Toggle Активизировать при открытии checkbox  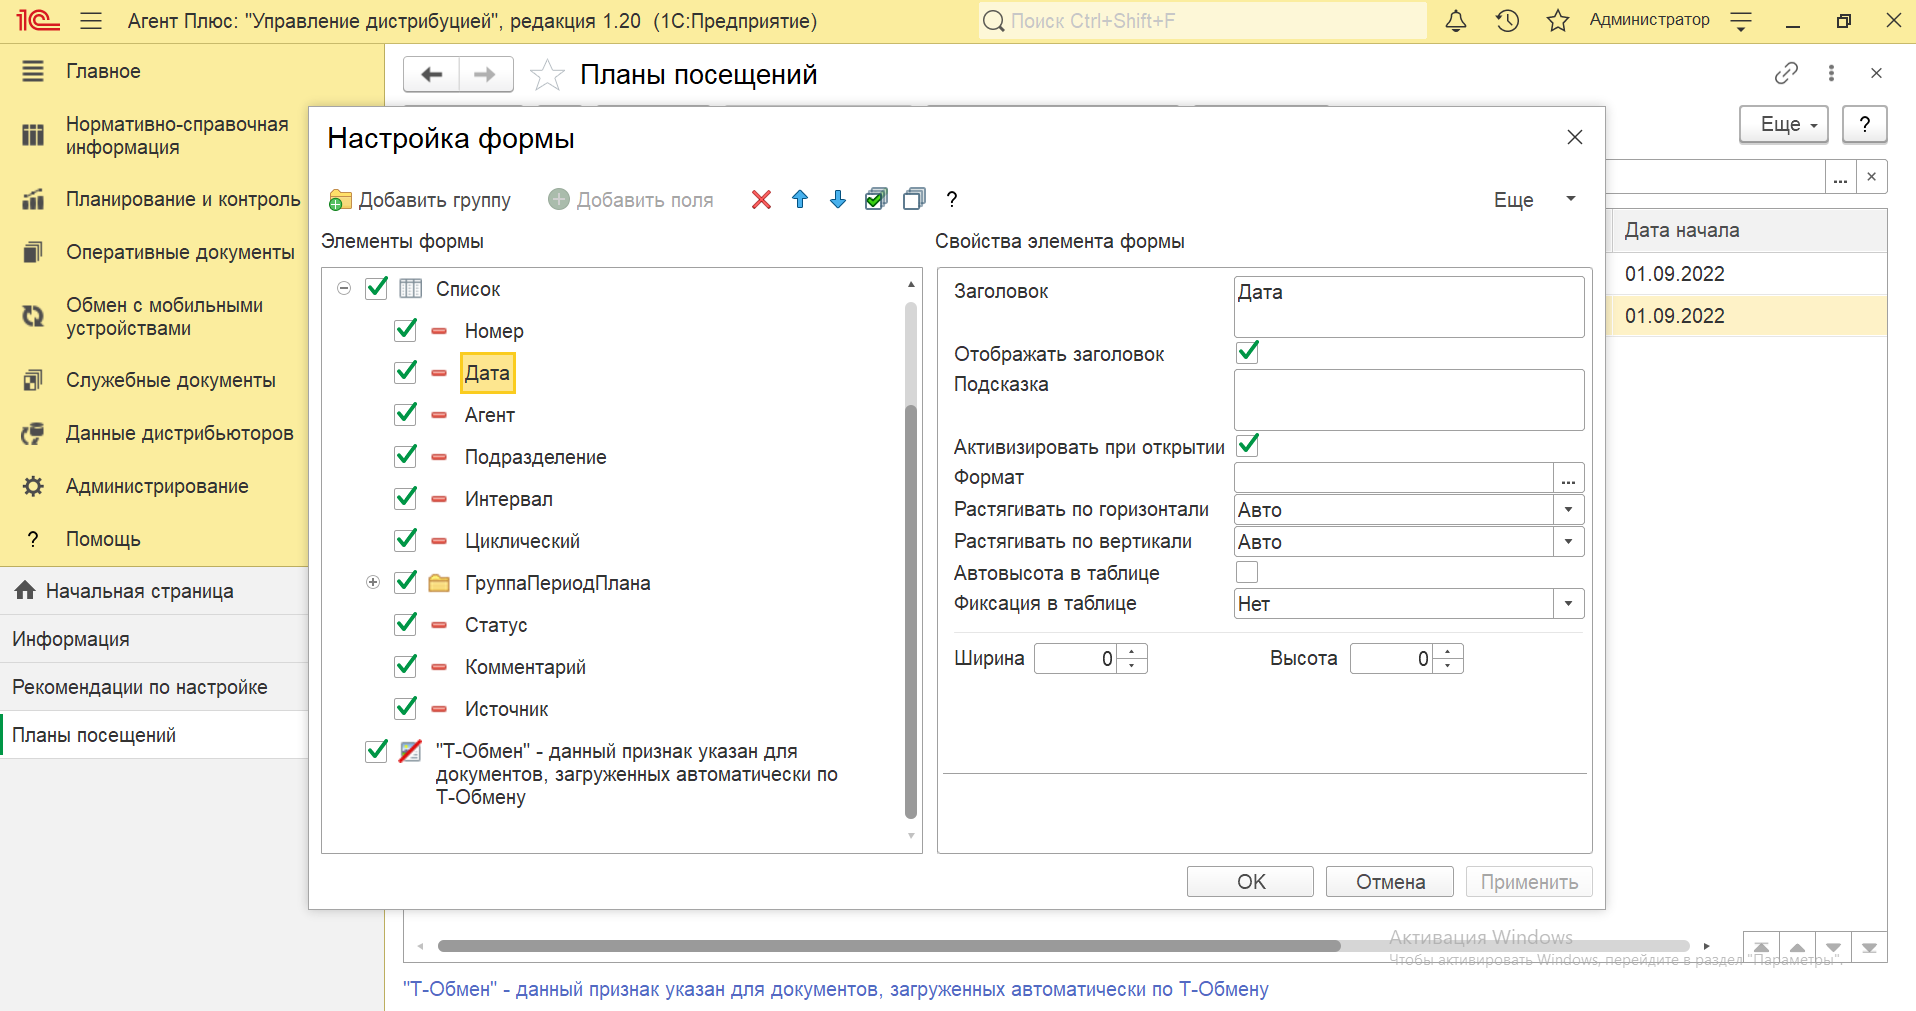click(1247, 445)
